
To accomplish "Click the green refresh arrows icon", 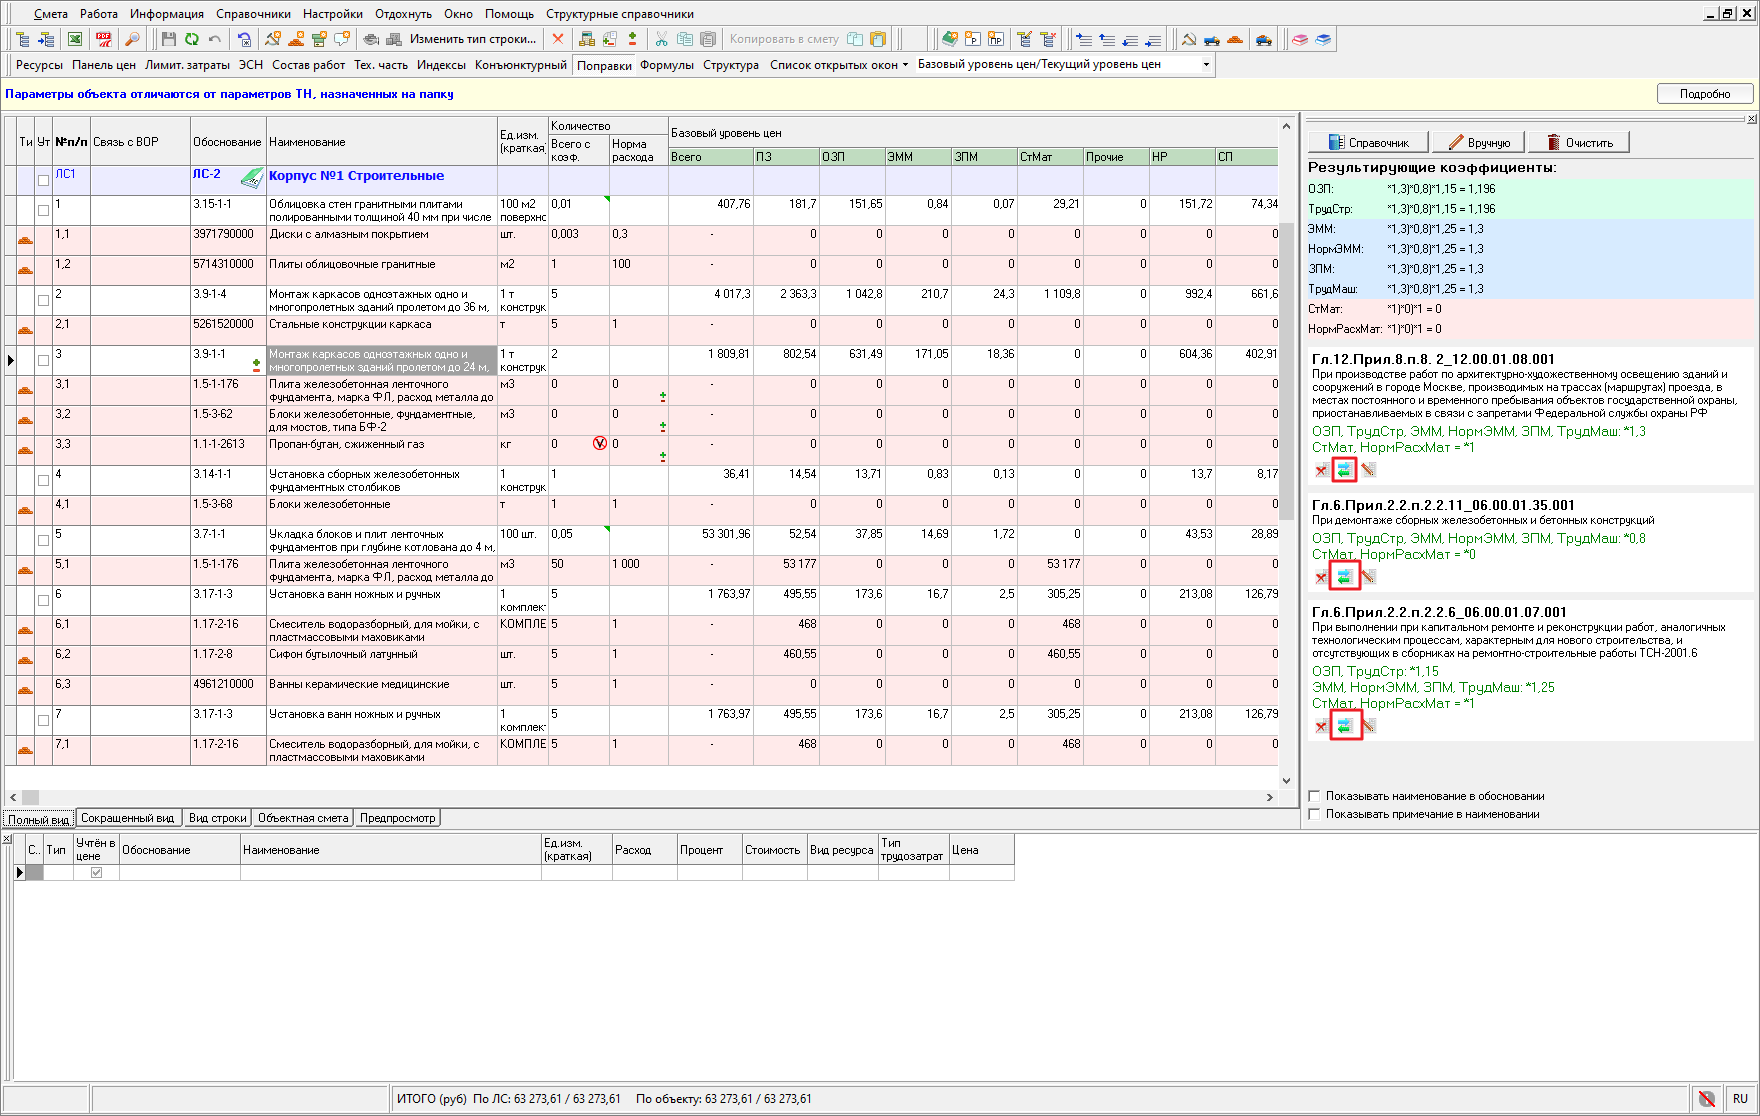I will pyautogui.click(x=192, y=39).
